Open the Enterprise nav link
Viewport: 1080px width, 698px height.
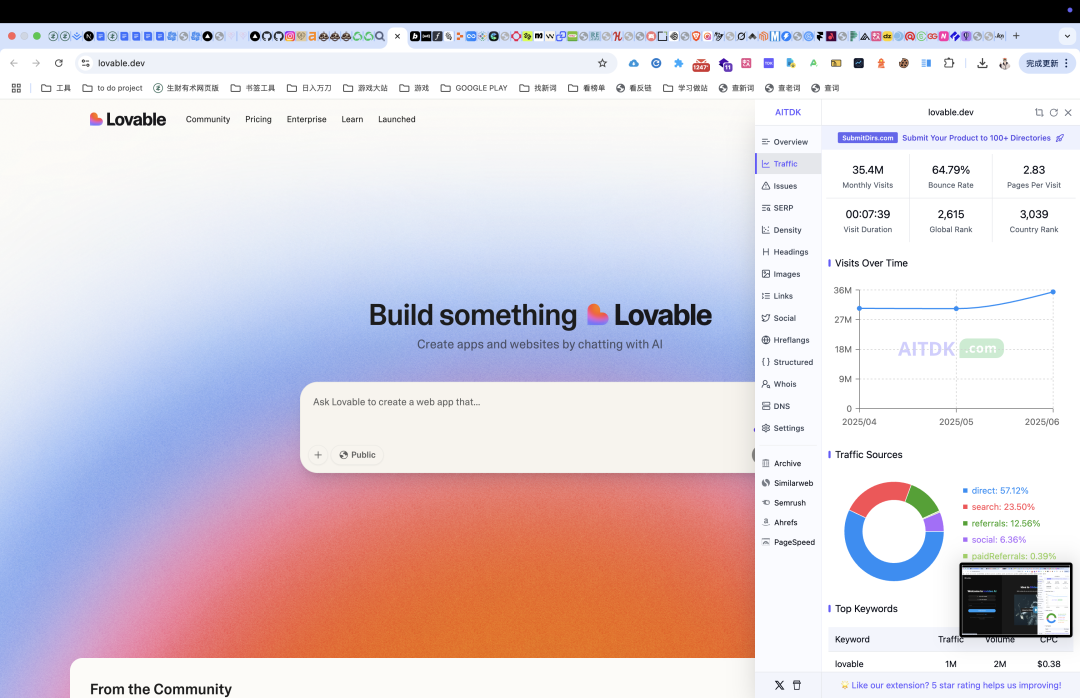click(307, 119)
